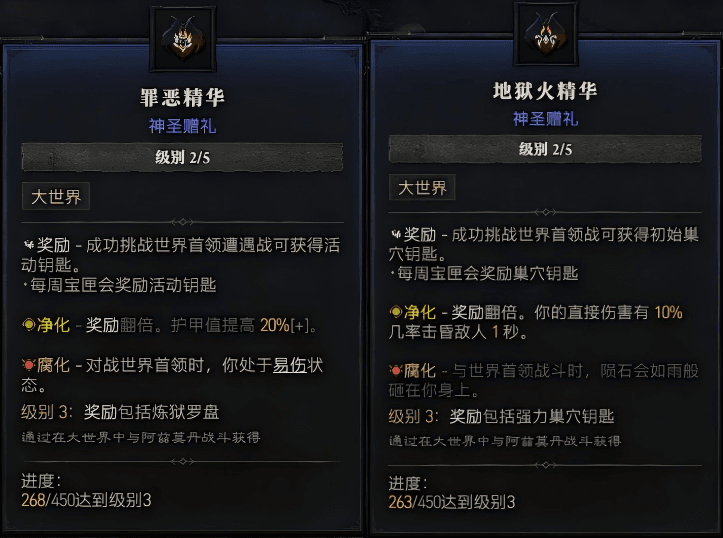The image size is (723, 538).
Task: Click the 腐化 icon in the 地狱火精华 panel
Action: (396, 372)
